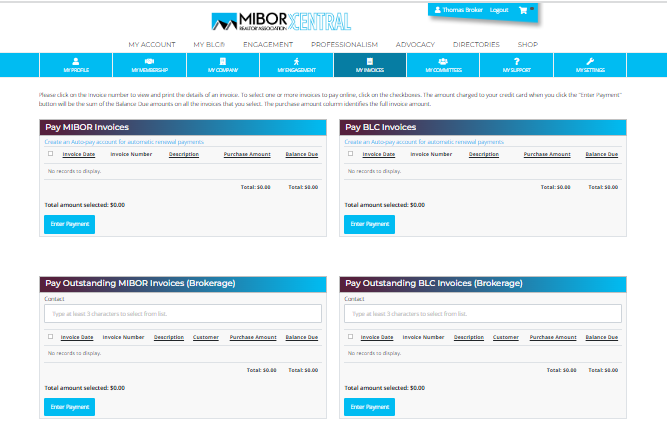
Task: Sort Outstanding MIBOR Brokerage invoices by Customer
Action: (x=206, y=337)
